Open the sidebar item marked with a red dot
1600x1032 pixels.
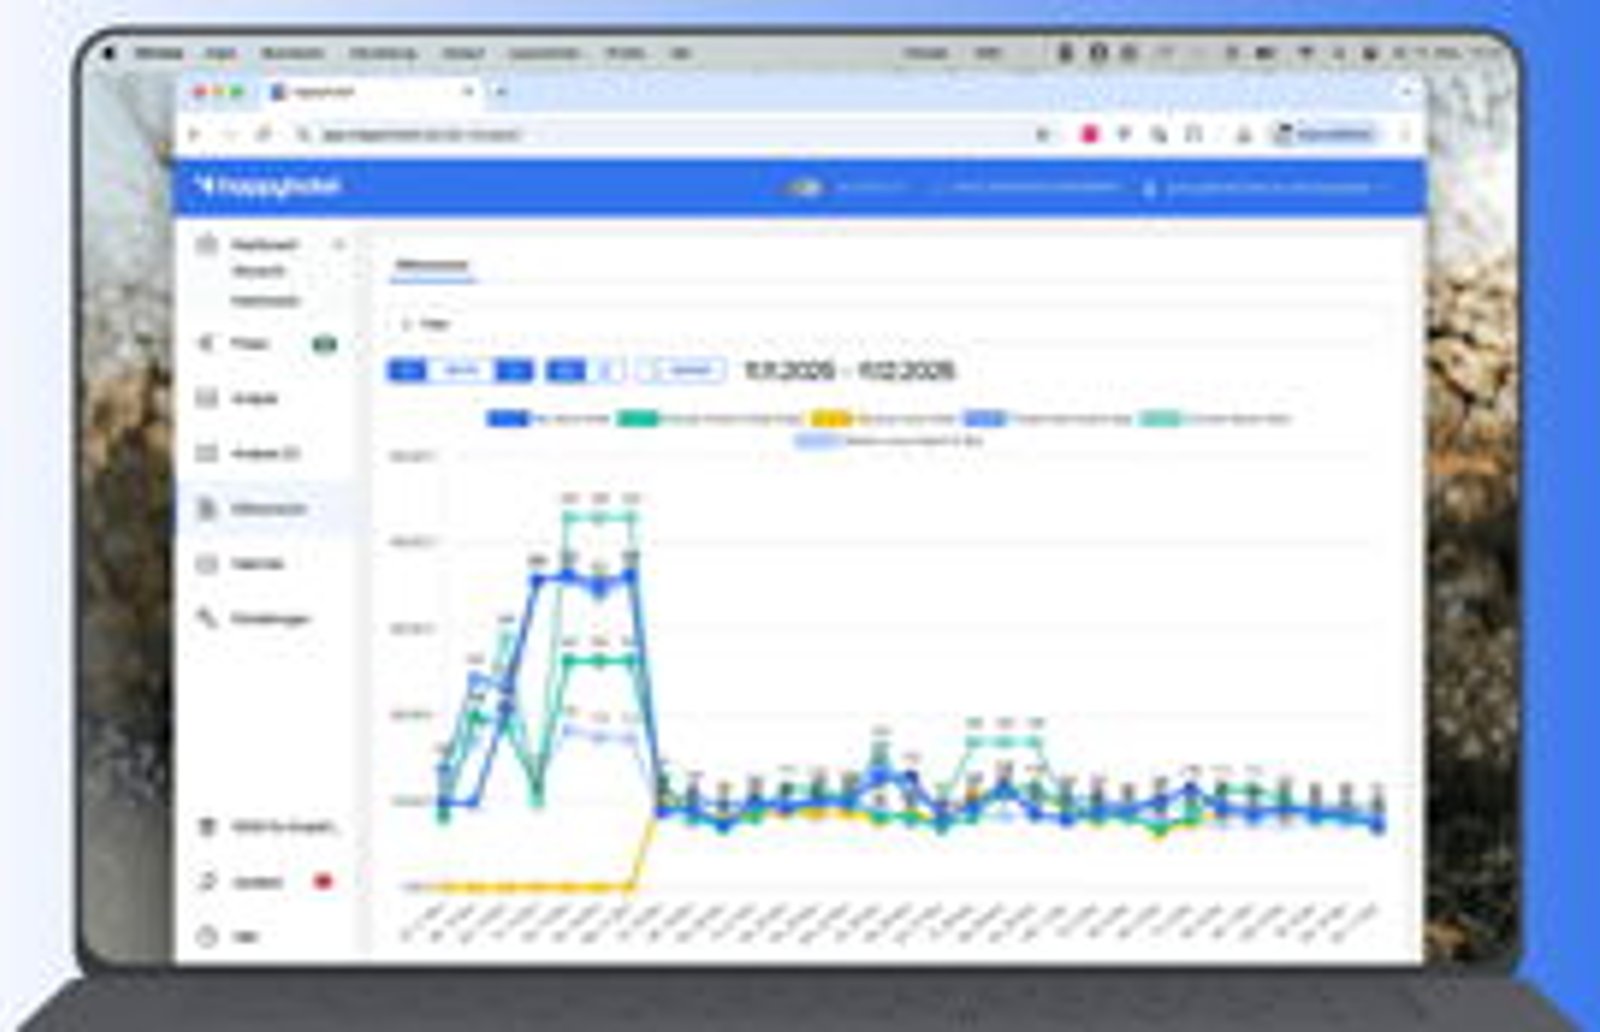tap(266, 882)
